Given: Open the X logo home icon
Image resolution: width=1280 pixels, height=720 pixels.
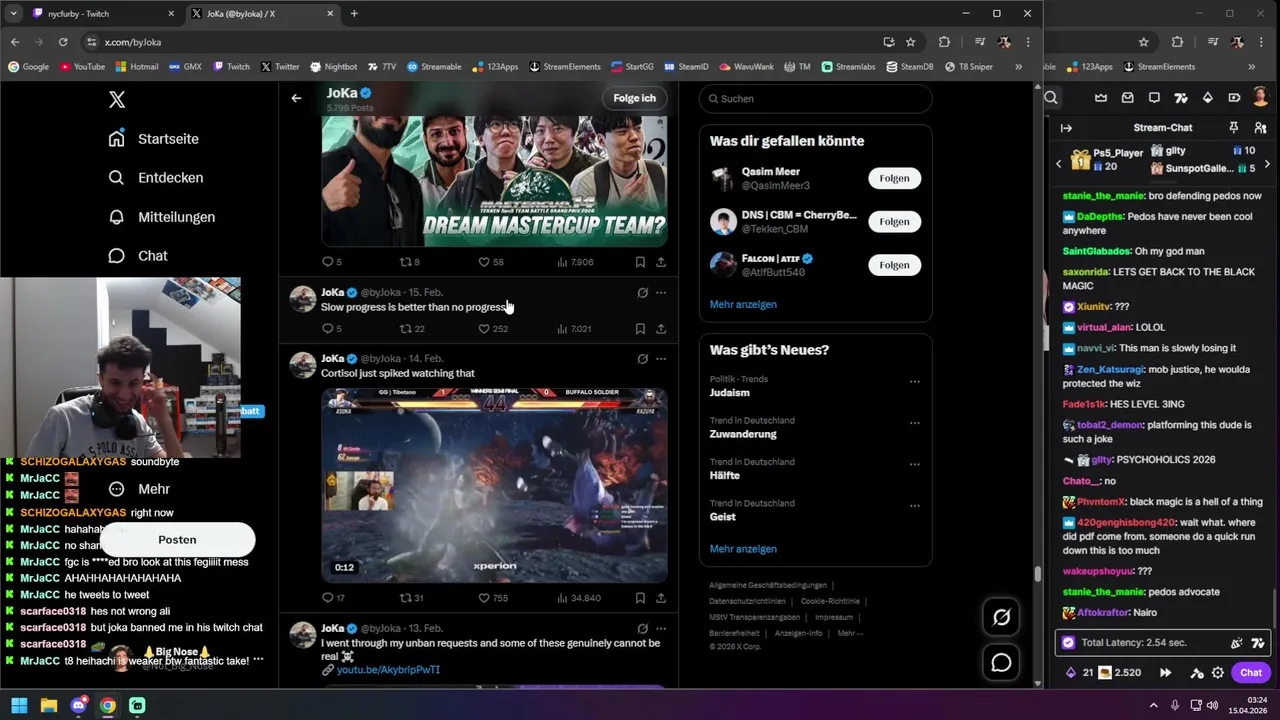Looking at the screenshot, I should [x=117, y=99].
